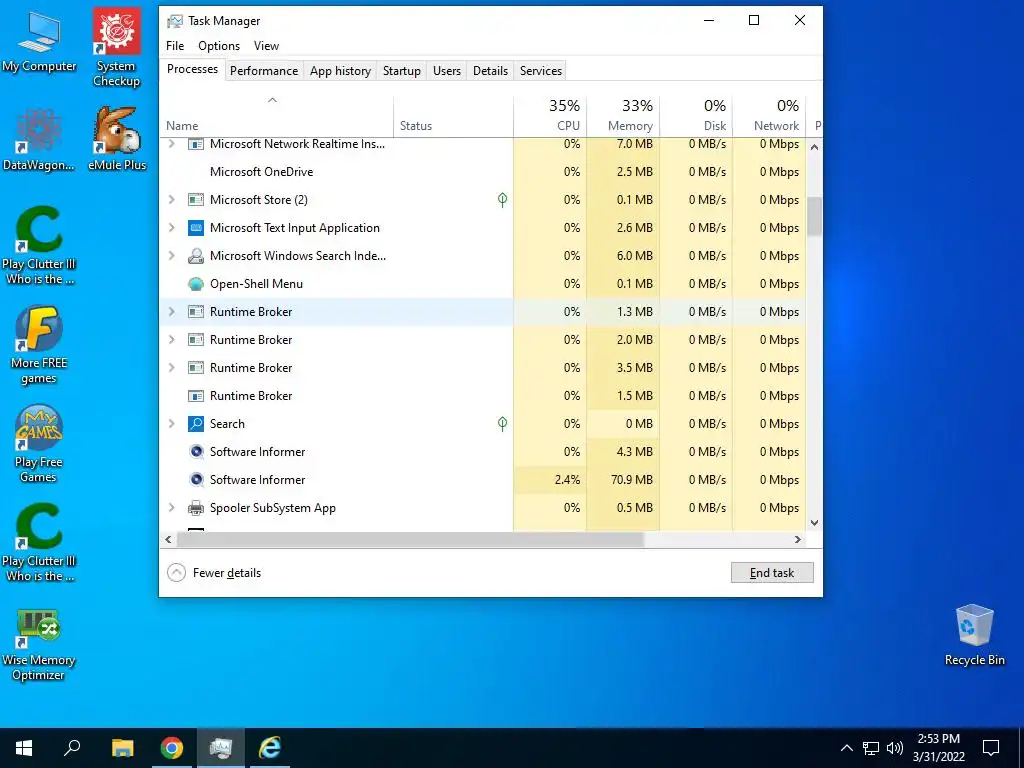
Task: Open File Explorer from the taskbar
Action: 122,748
